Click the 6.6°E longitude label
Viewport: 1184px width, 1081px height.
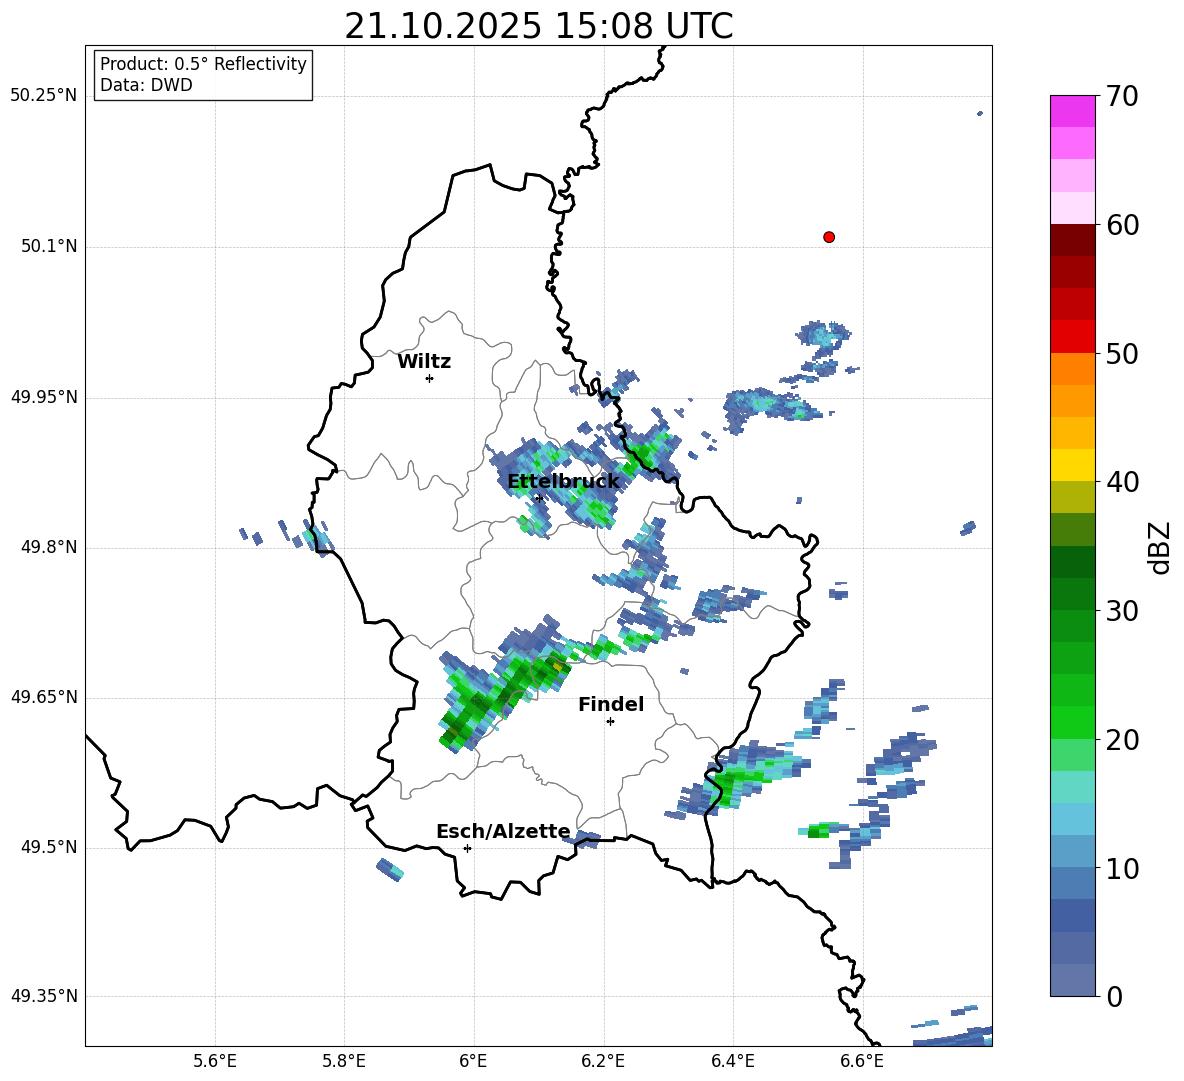point(862,1061)
